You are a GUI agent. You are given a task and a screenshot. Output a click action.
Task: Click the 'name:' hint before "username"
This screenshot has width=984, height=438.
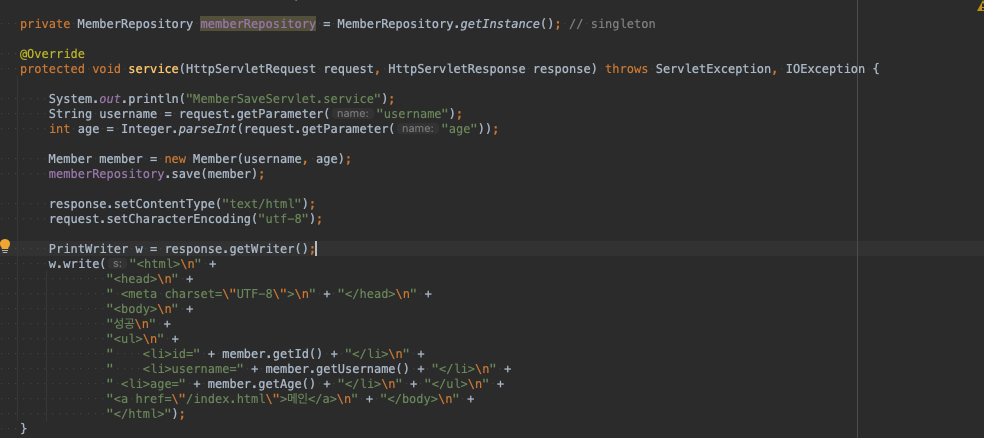(352, 114)
